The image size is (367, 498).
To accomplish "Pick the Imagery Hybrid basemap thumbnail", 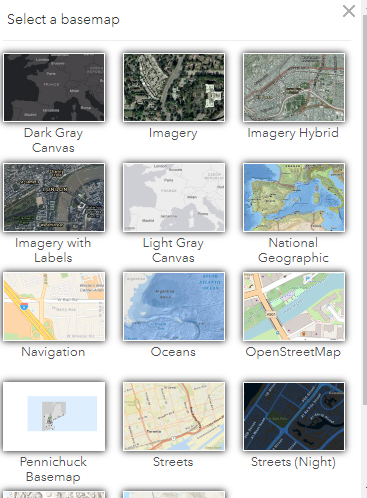I will (294, 87).
